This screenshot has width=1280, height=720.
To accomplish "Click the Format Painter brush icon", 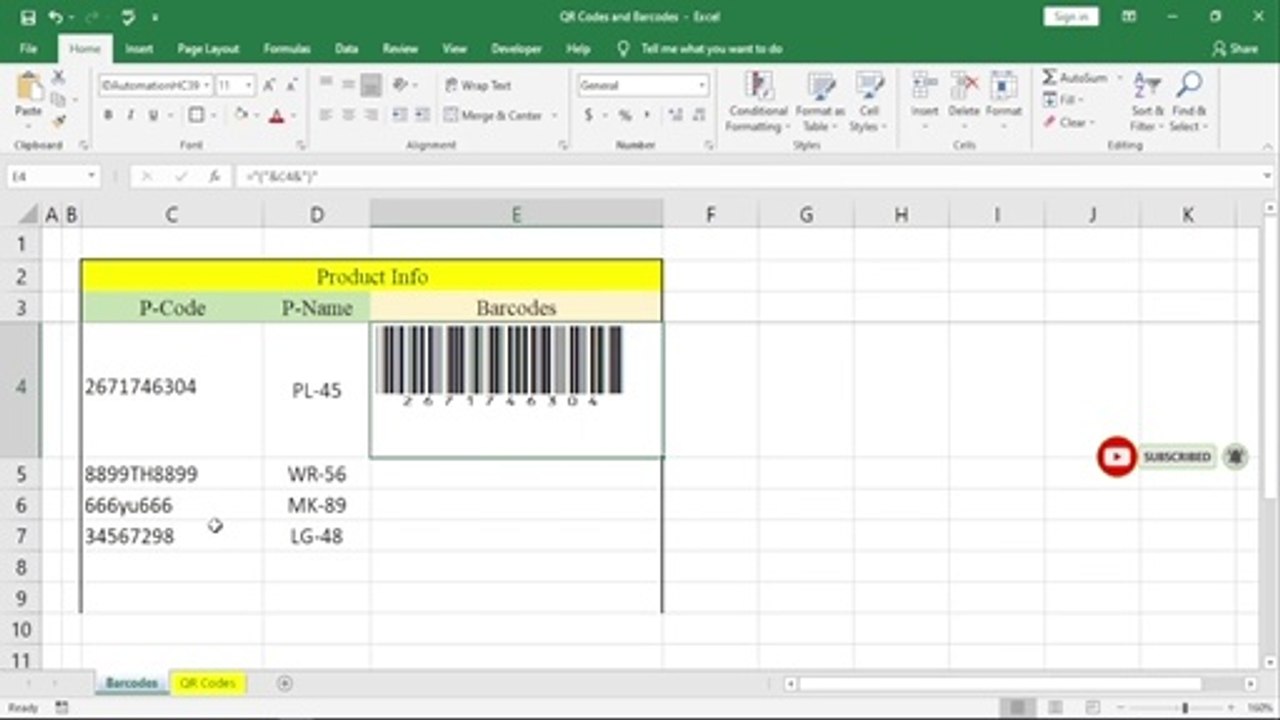I will click(58, 120).
